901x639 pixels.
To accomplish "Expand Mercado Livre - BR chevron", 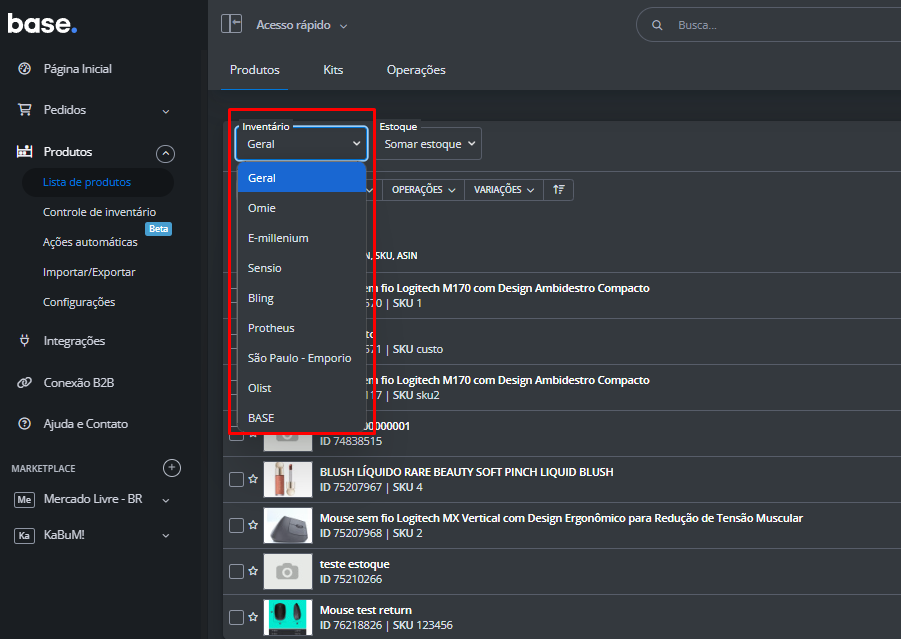I will click(x=165, y=501).
